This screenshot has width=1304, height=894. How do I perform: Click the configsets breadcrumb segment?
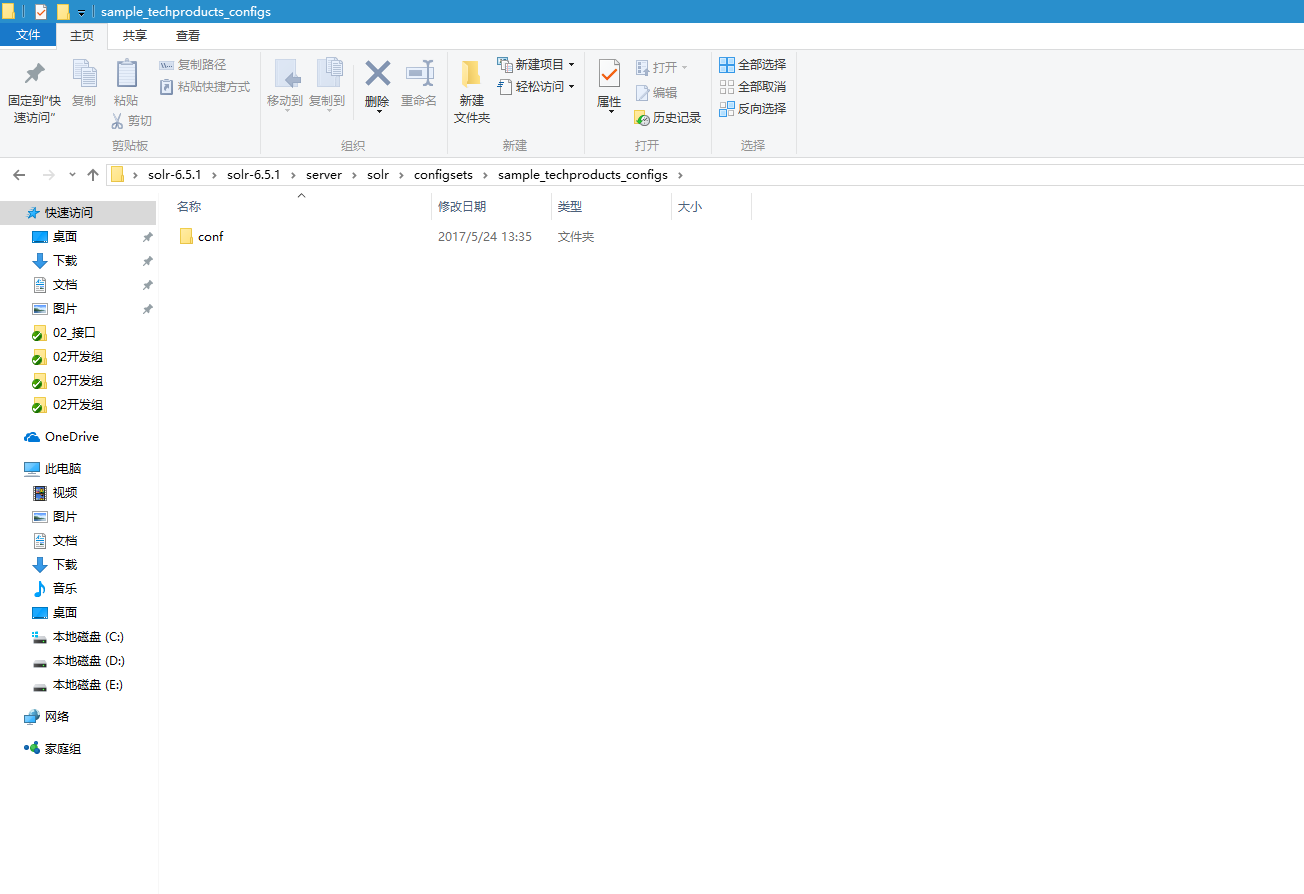coord(445,175)
